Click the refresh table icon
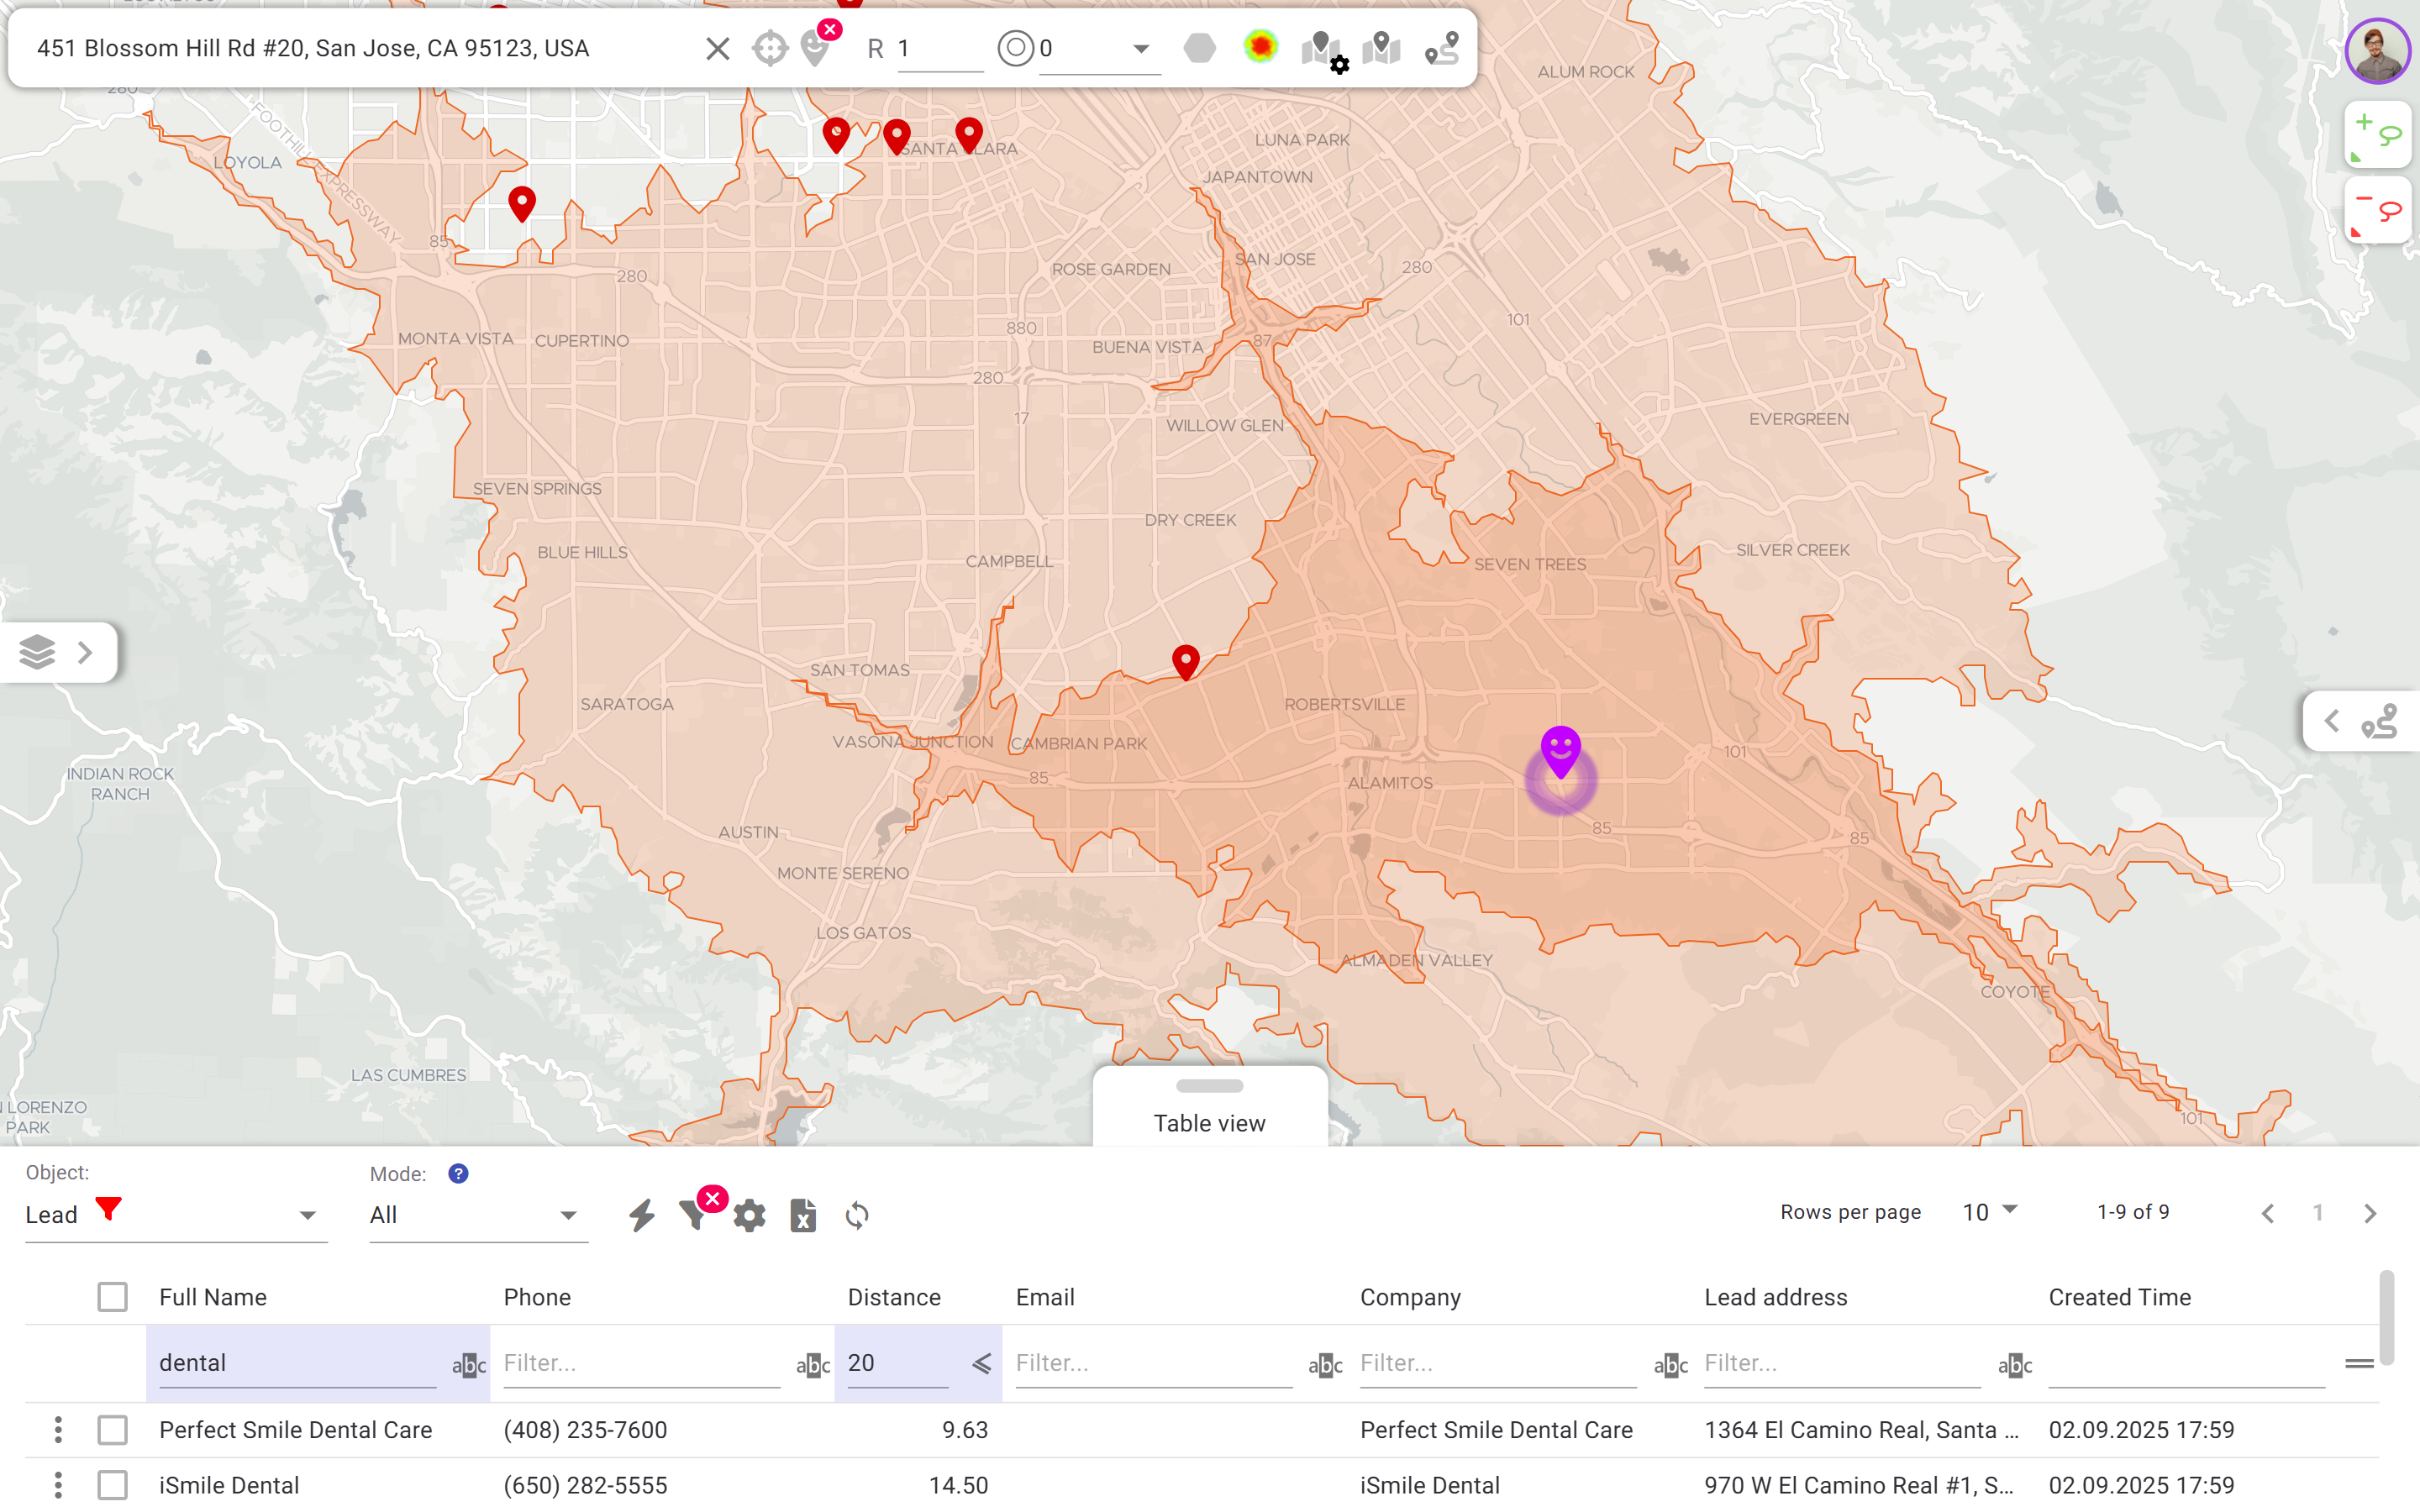Viewport: 2420px width, 1512px height. coord(857,1215)
